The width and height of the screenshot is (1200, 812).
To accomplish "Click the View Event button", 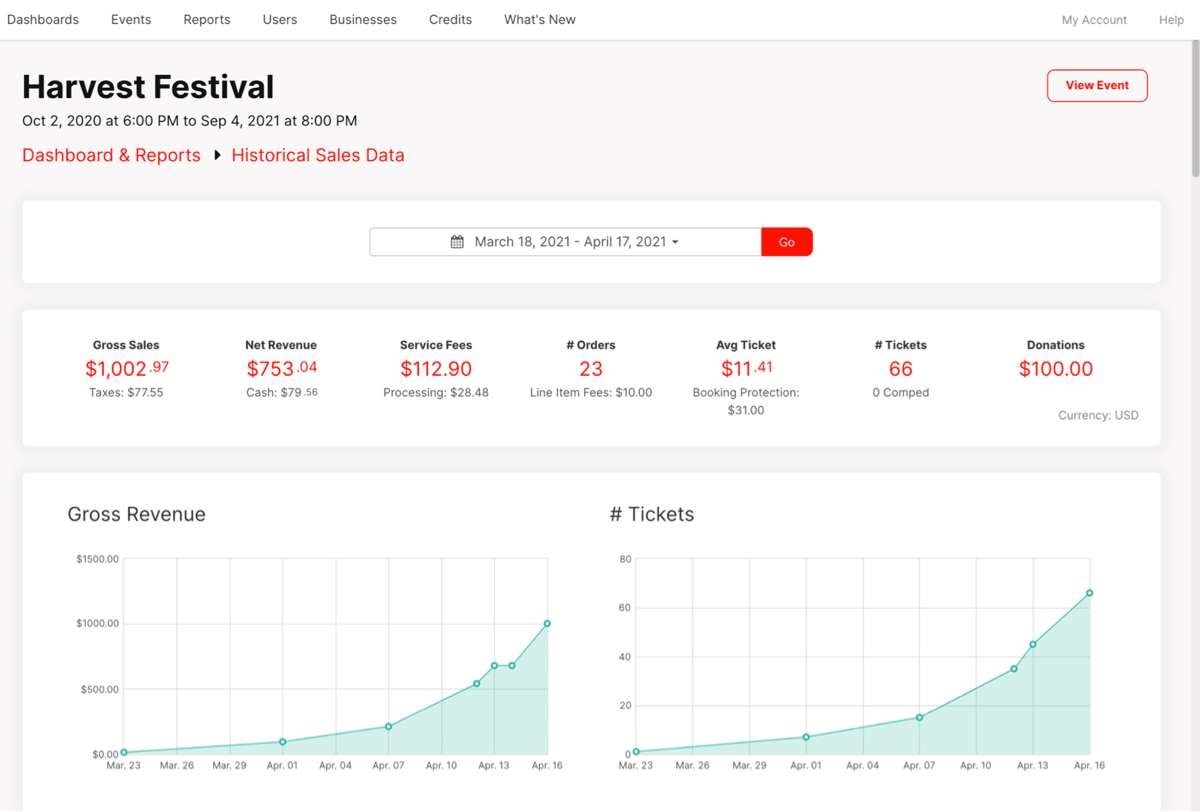I will 1097,85.
